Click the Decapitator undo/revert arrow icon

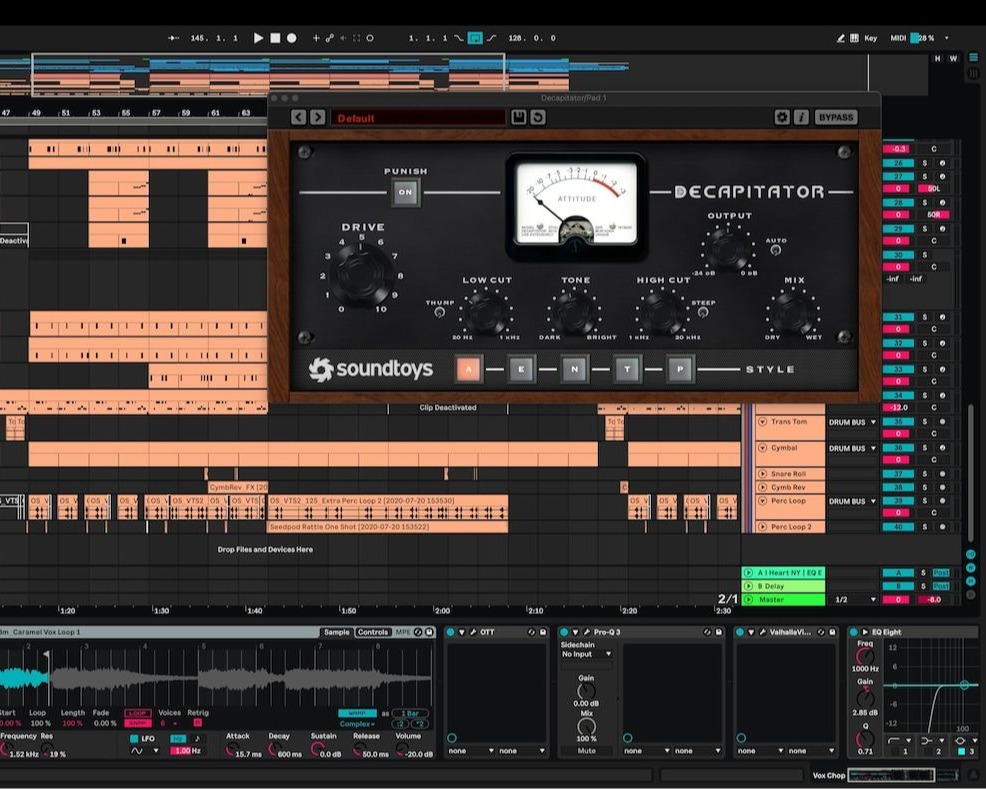pos(538,117)
